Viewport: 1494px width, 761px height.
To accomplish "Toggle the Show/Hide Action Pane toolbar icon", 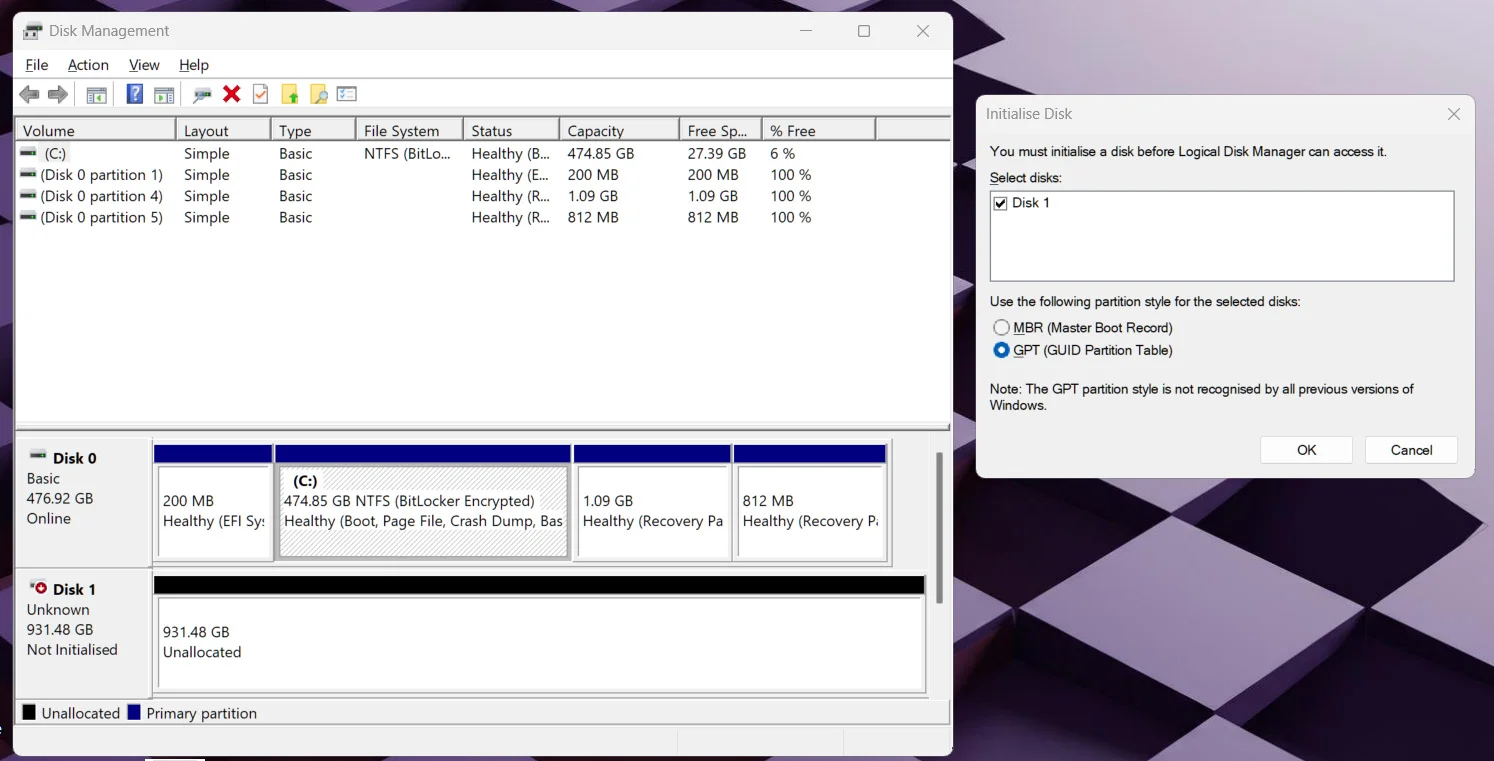I will click(164, 95).
